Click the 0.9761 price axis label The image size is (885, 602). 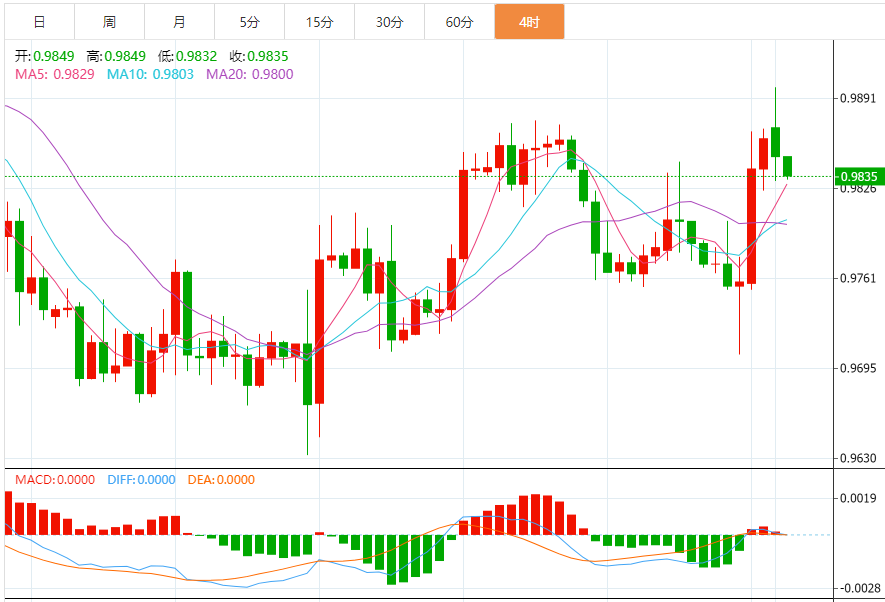click(x=858, y=278)
